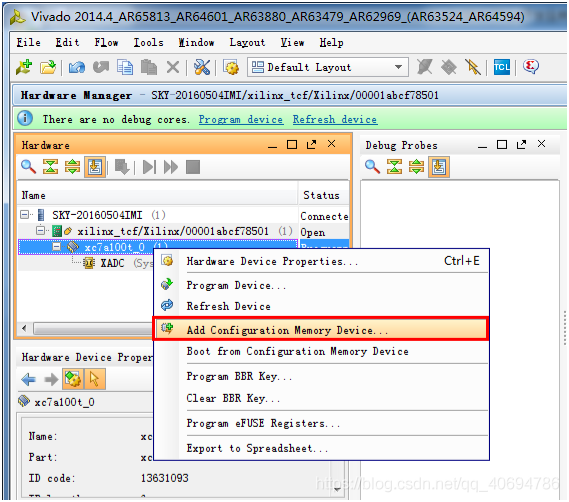Click the Refresh device link
The image size is (569, 502).
coord(335,119)
